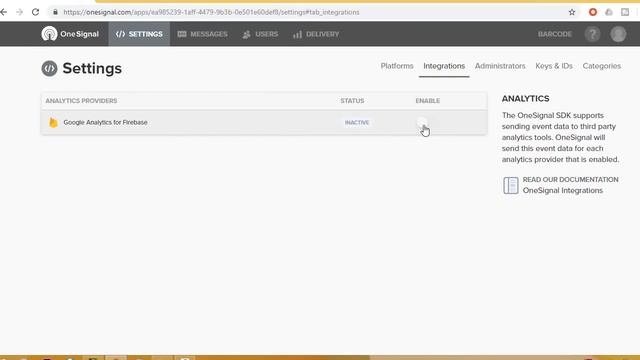The width and height of the screenshot is (640, 360).
Task: Reload the page
Action: tap(36, 12)
